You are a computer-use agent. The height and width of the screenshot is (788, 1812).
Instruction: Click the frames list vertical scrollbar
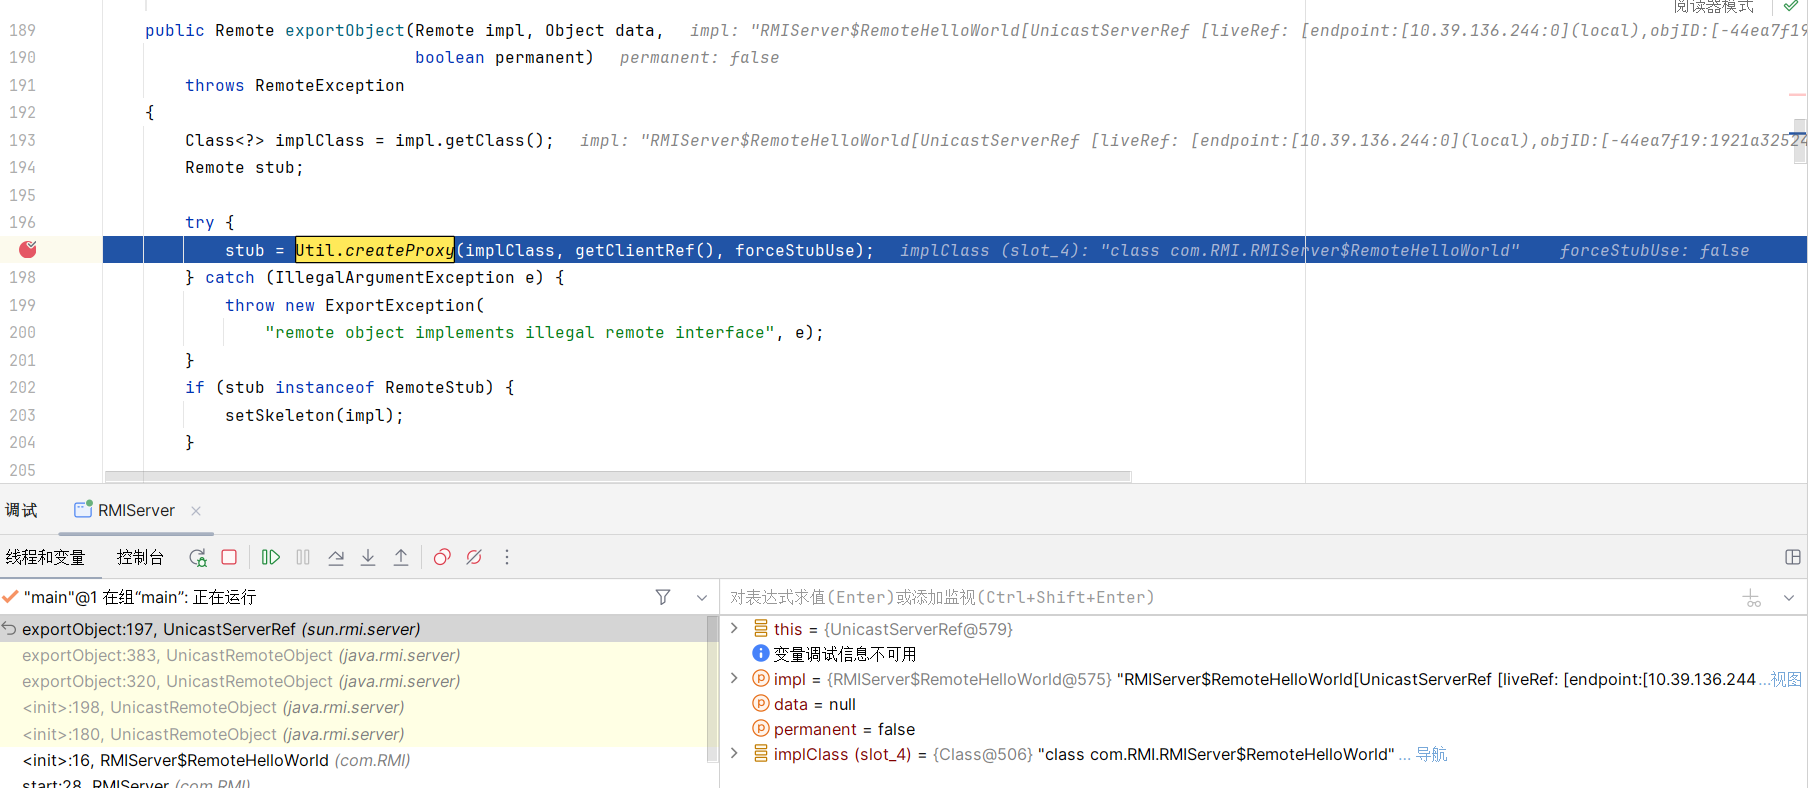click(713, 688)
